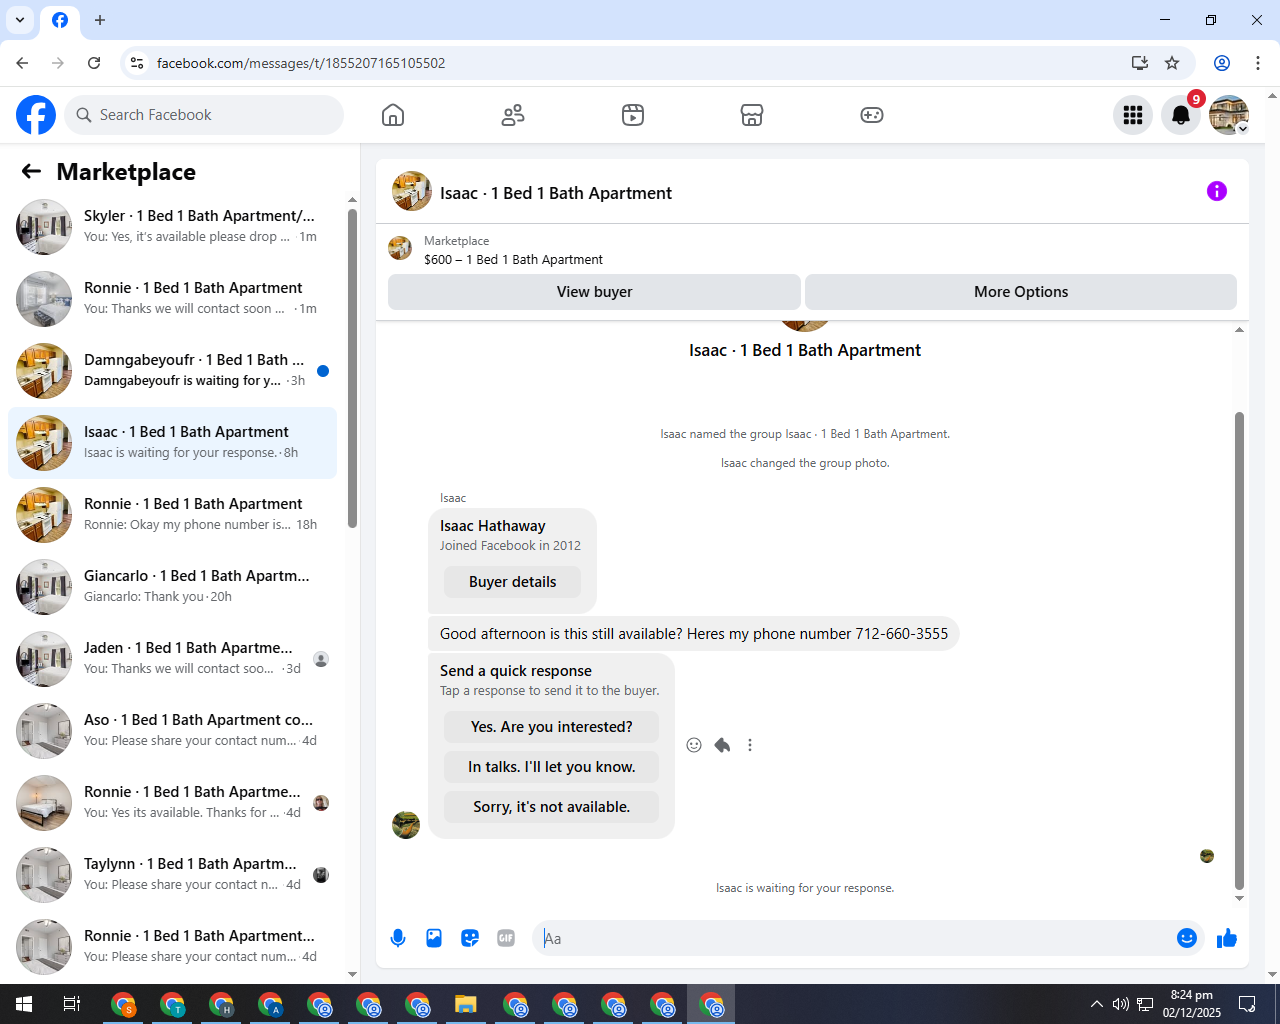Click the browser address bar URL
1280x1024 pixels.
tap(301, 63)
